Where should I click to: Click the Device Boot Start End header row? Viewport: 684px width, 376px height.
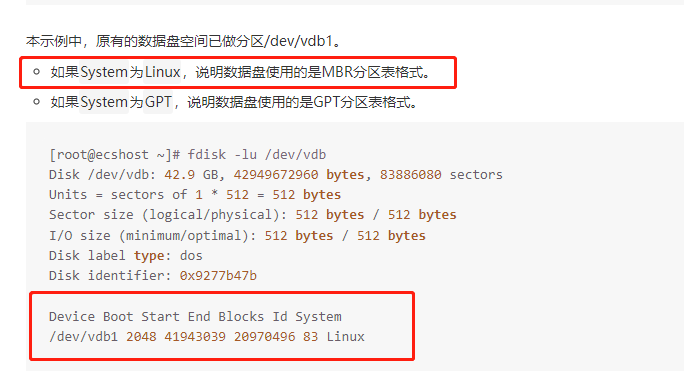coord(195,317)
